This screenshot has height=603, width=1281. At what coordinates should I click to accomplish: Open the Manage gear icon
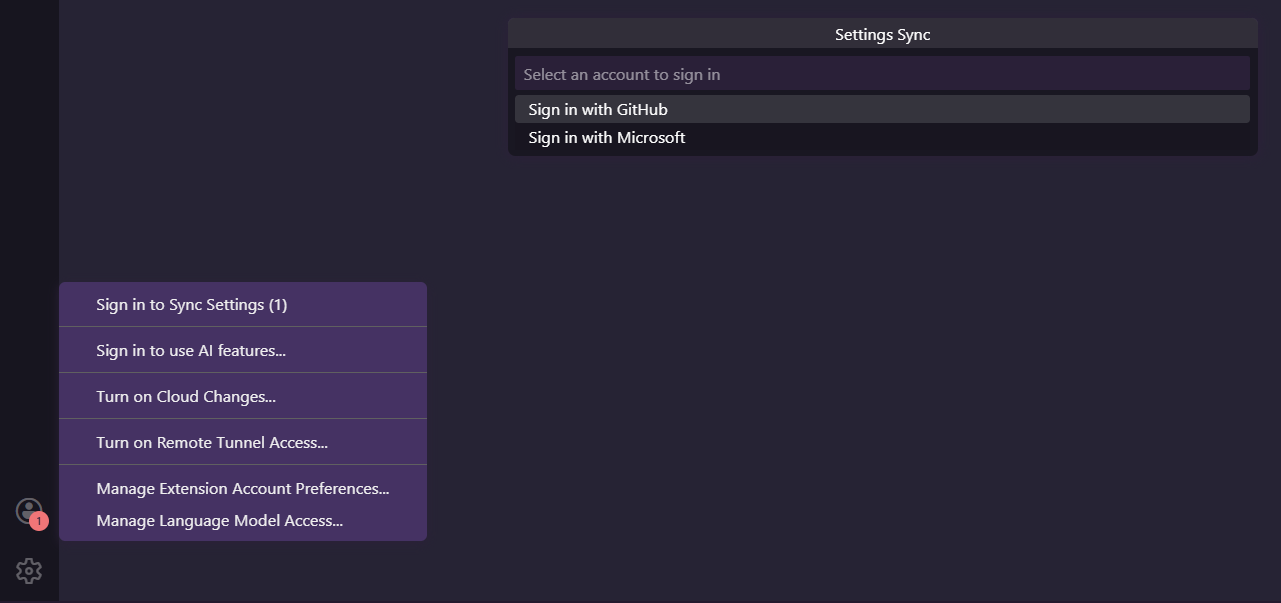pyautogui.click(x=29, y=571)
